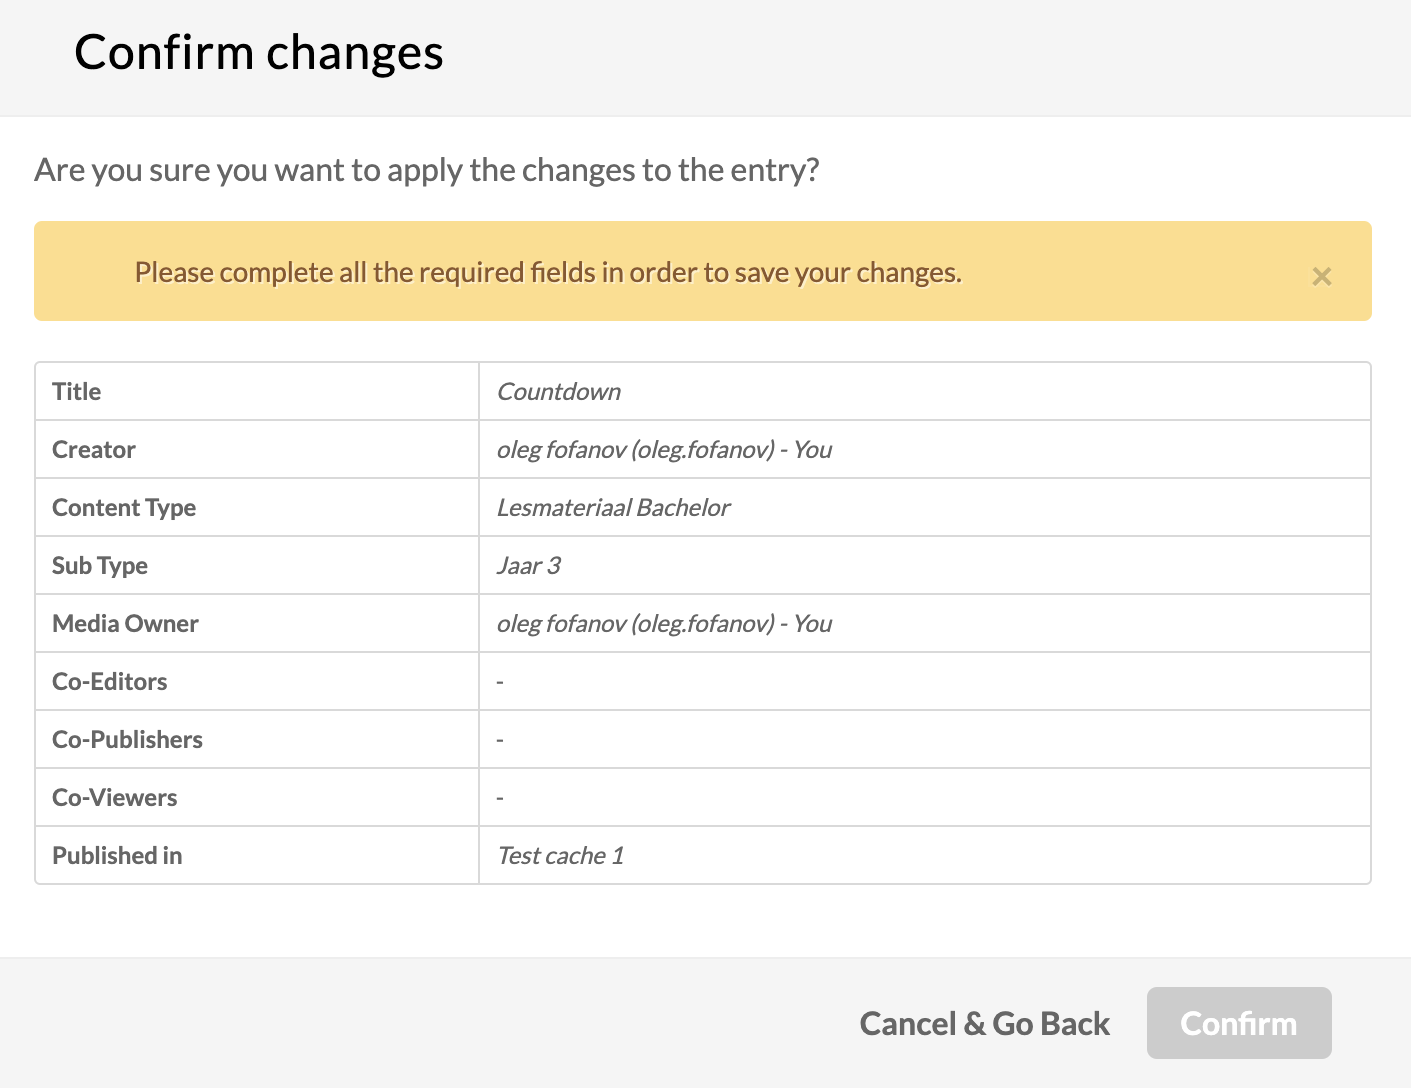The width and height of the screenshot is (1411, 1088).
Task: Click the Confirm changes heading
Action: tap(259, 53)
